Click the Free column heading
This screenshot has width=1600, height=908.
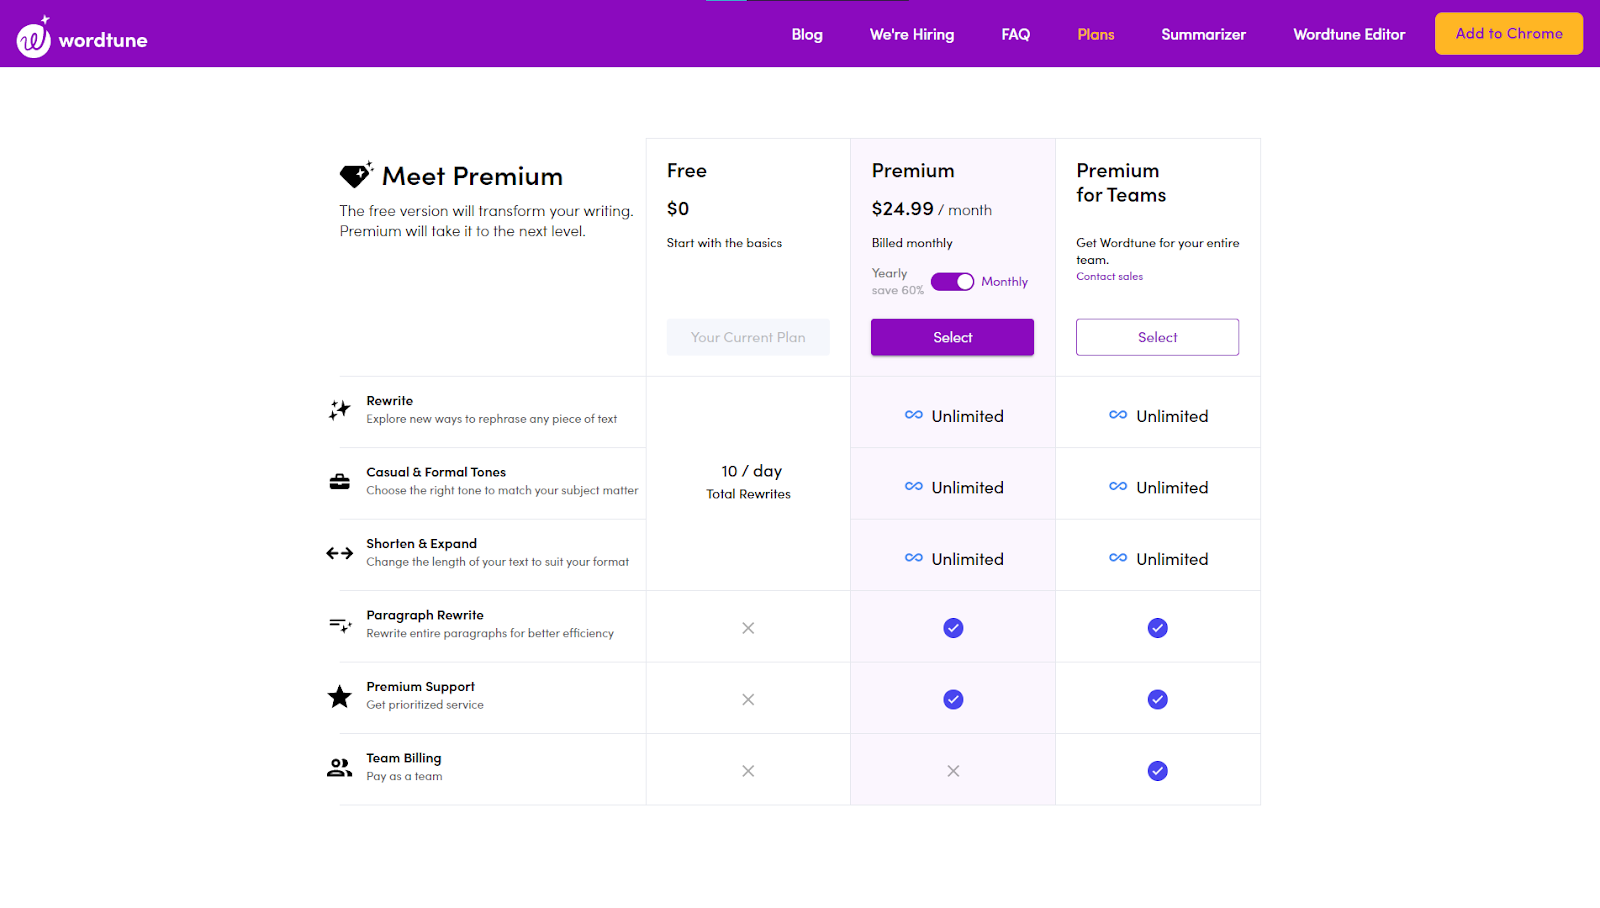click(x=687, y=171)
